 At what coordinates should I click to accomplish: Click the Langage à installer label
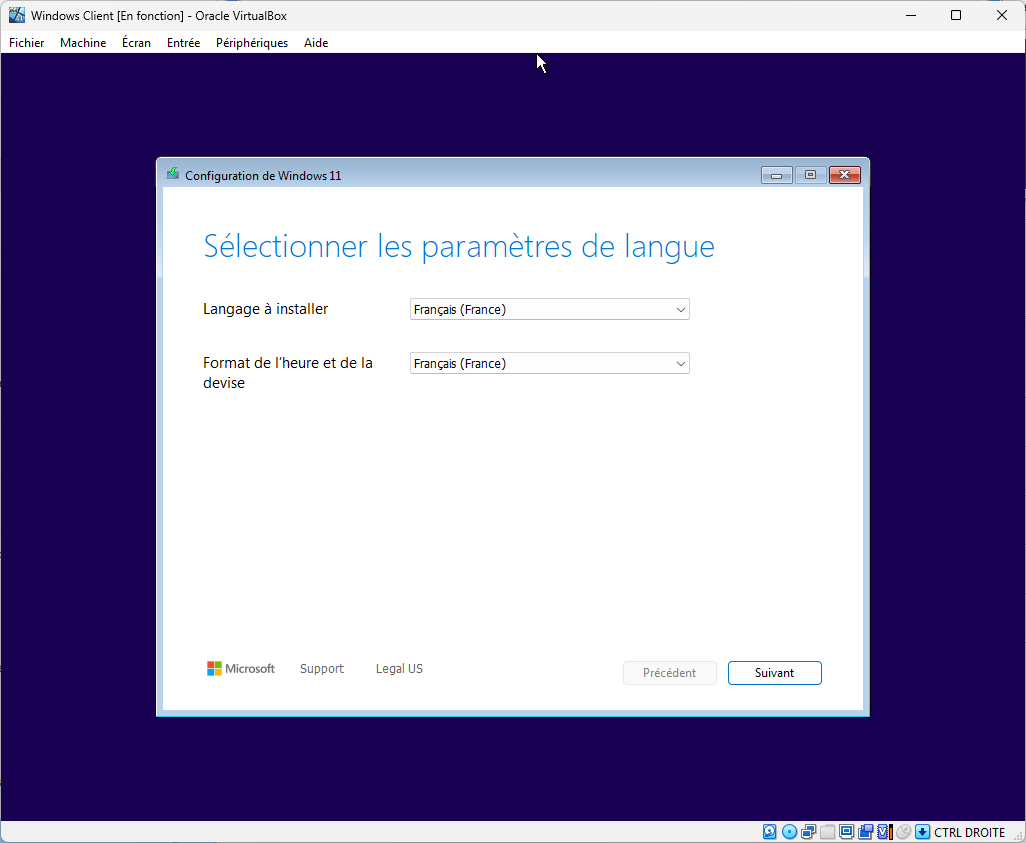tap(266, 309)
